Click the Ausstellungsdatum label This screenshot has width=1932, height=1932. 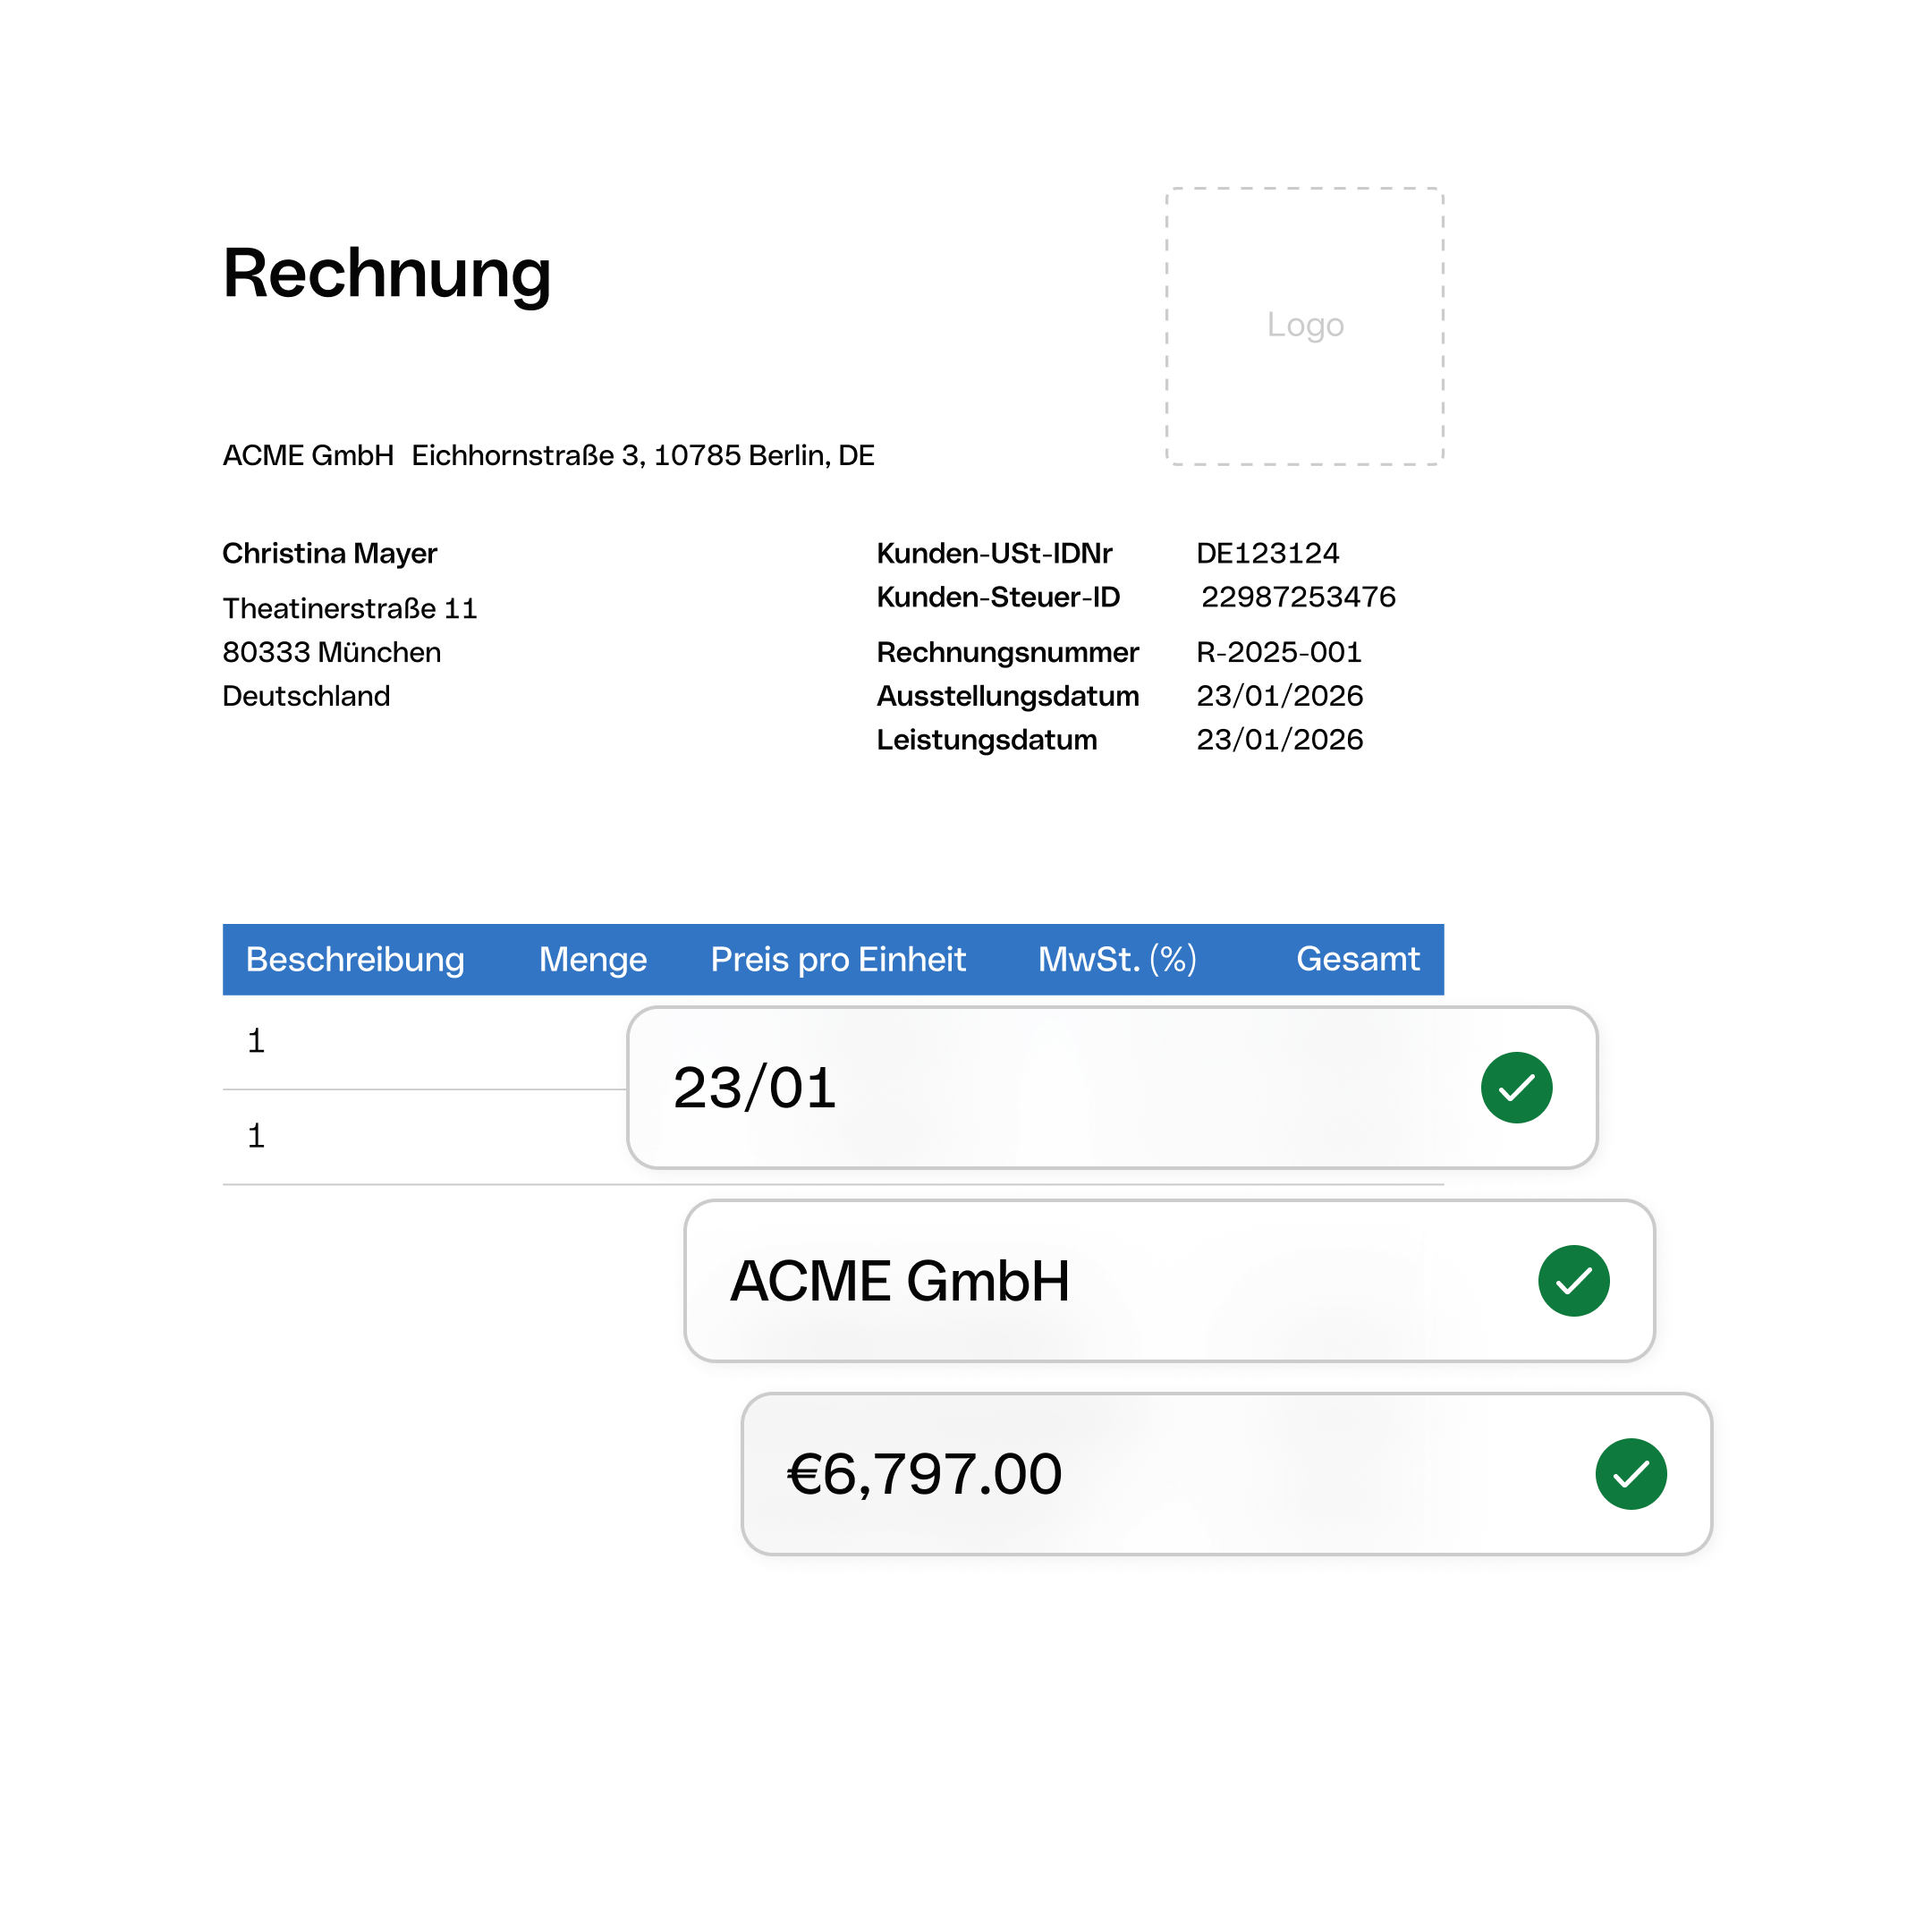pos(1008,696)
